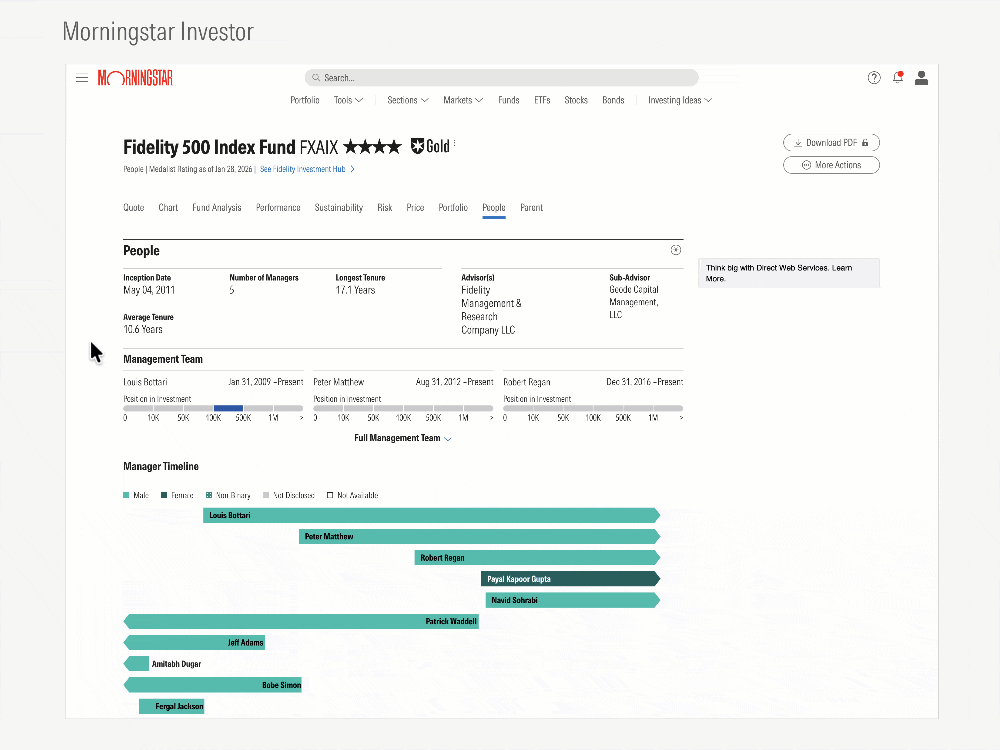Viewport: 1000px width, 750px height.
Task: Click the magnifier icon in search bar
Action: tap(316, 78)
